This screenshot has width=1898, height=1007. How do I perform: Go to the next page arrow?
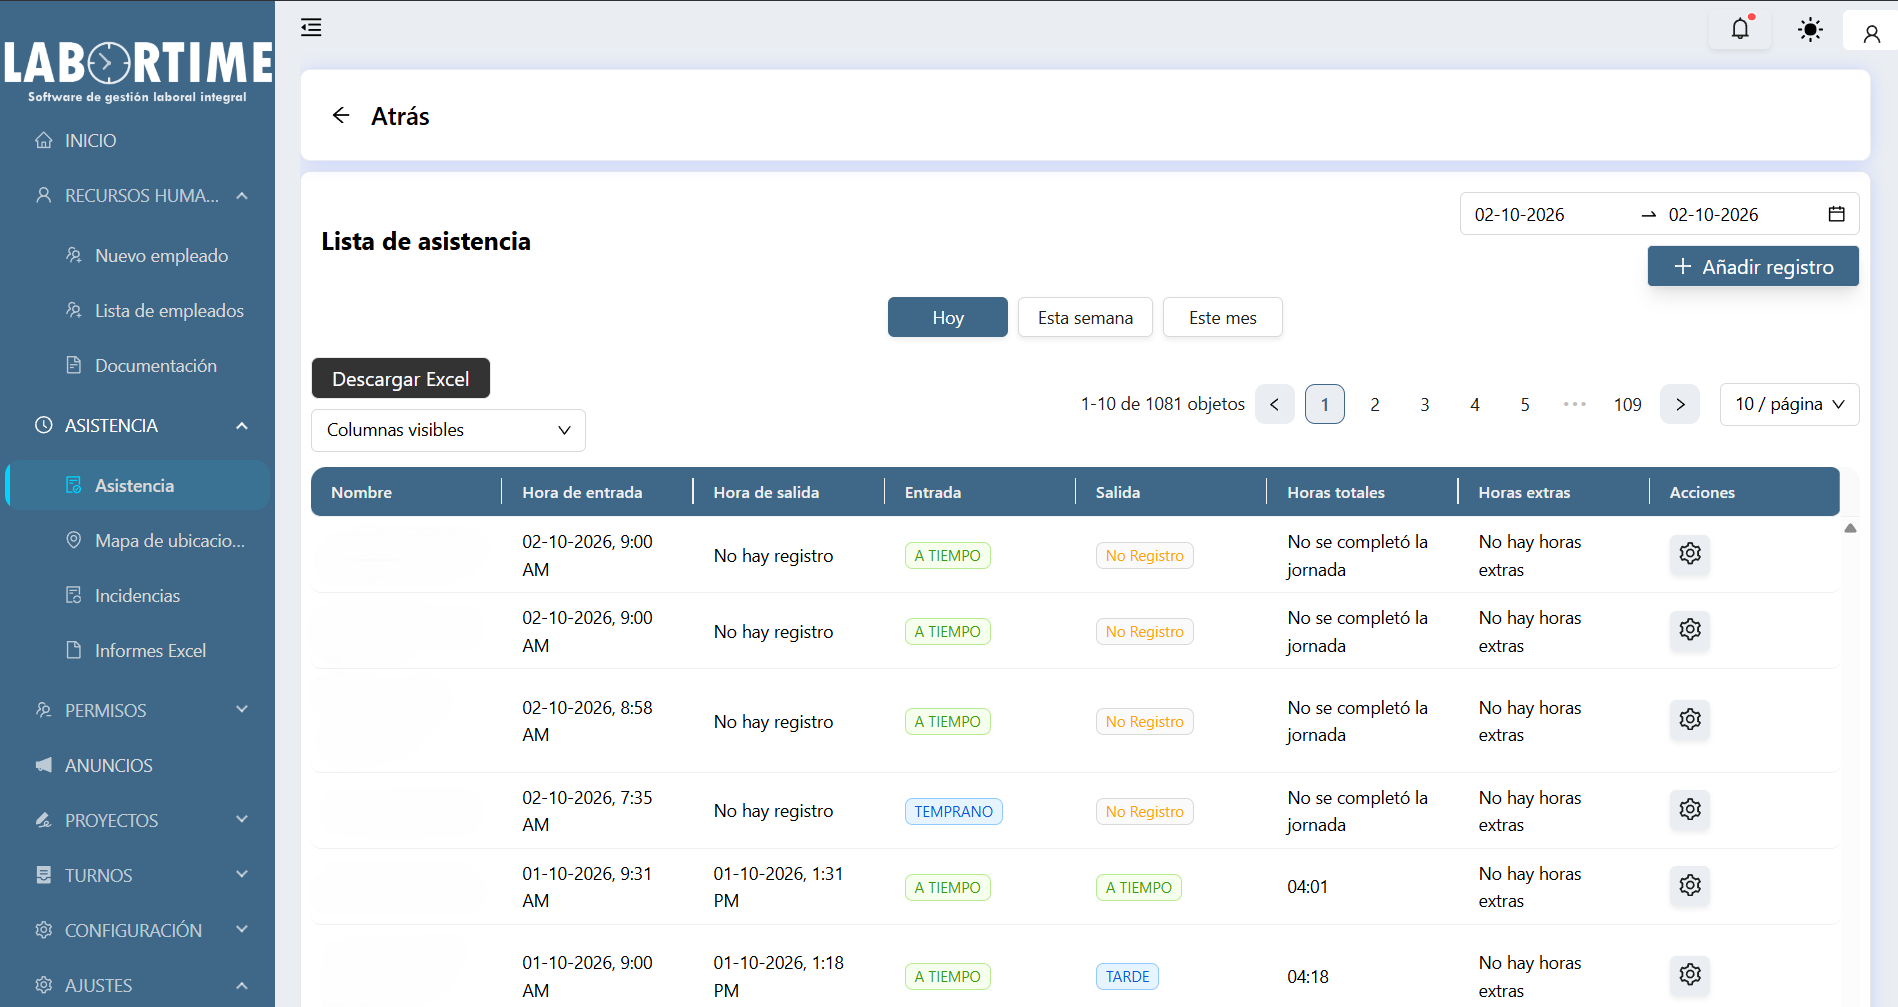pos(1680,404)
